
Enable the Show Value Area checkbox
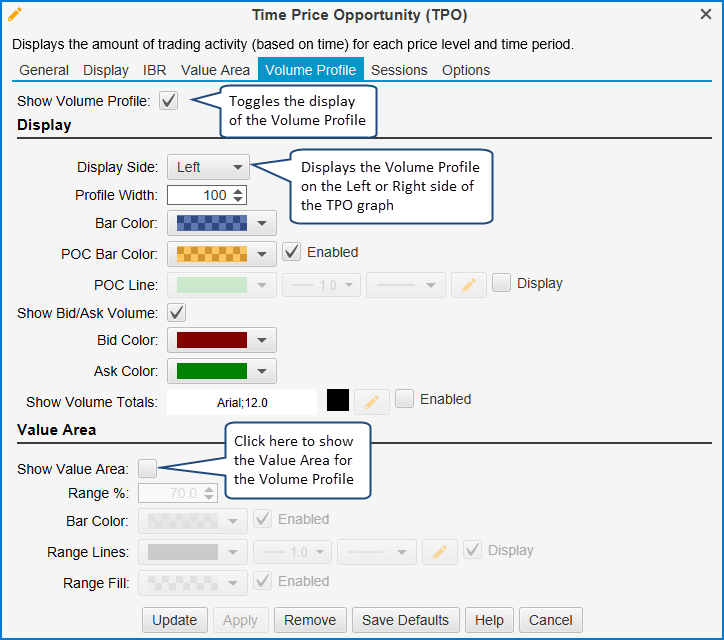[148, 468]
